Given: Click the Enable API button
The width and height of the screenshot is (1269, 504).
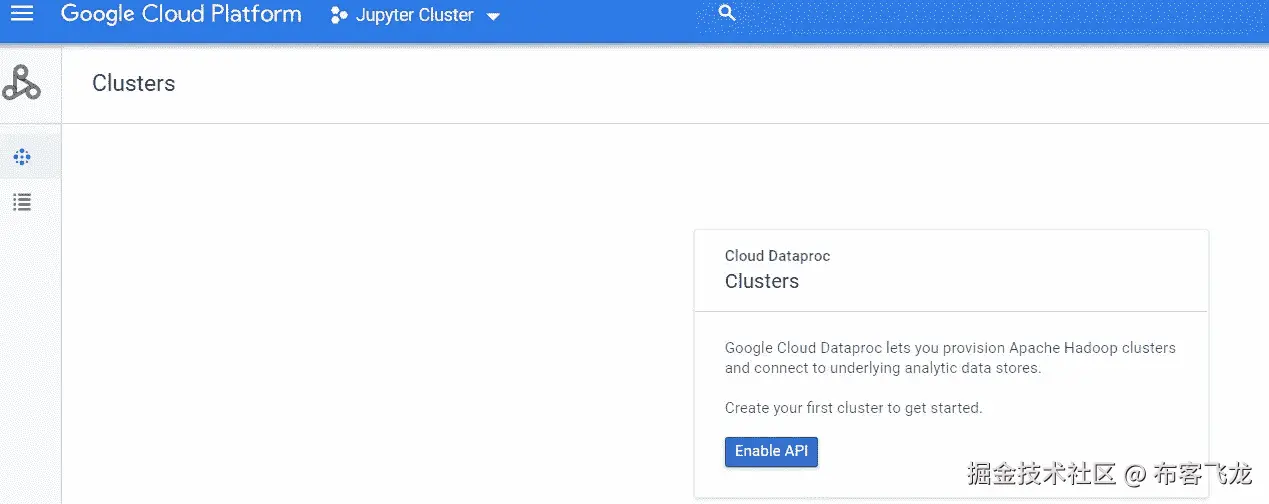Looking at the screenshot, I should (x=771, y=451).
